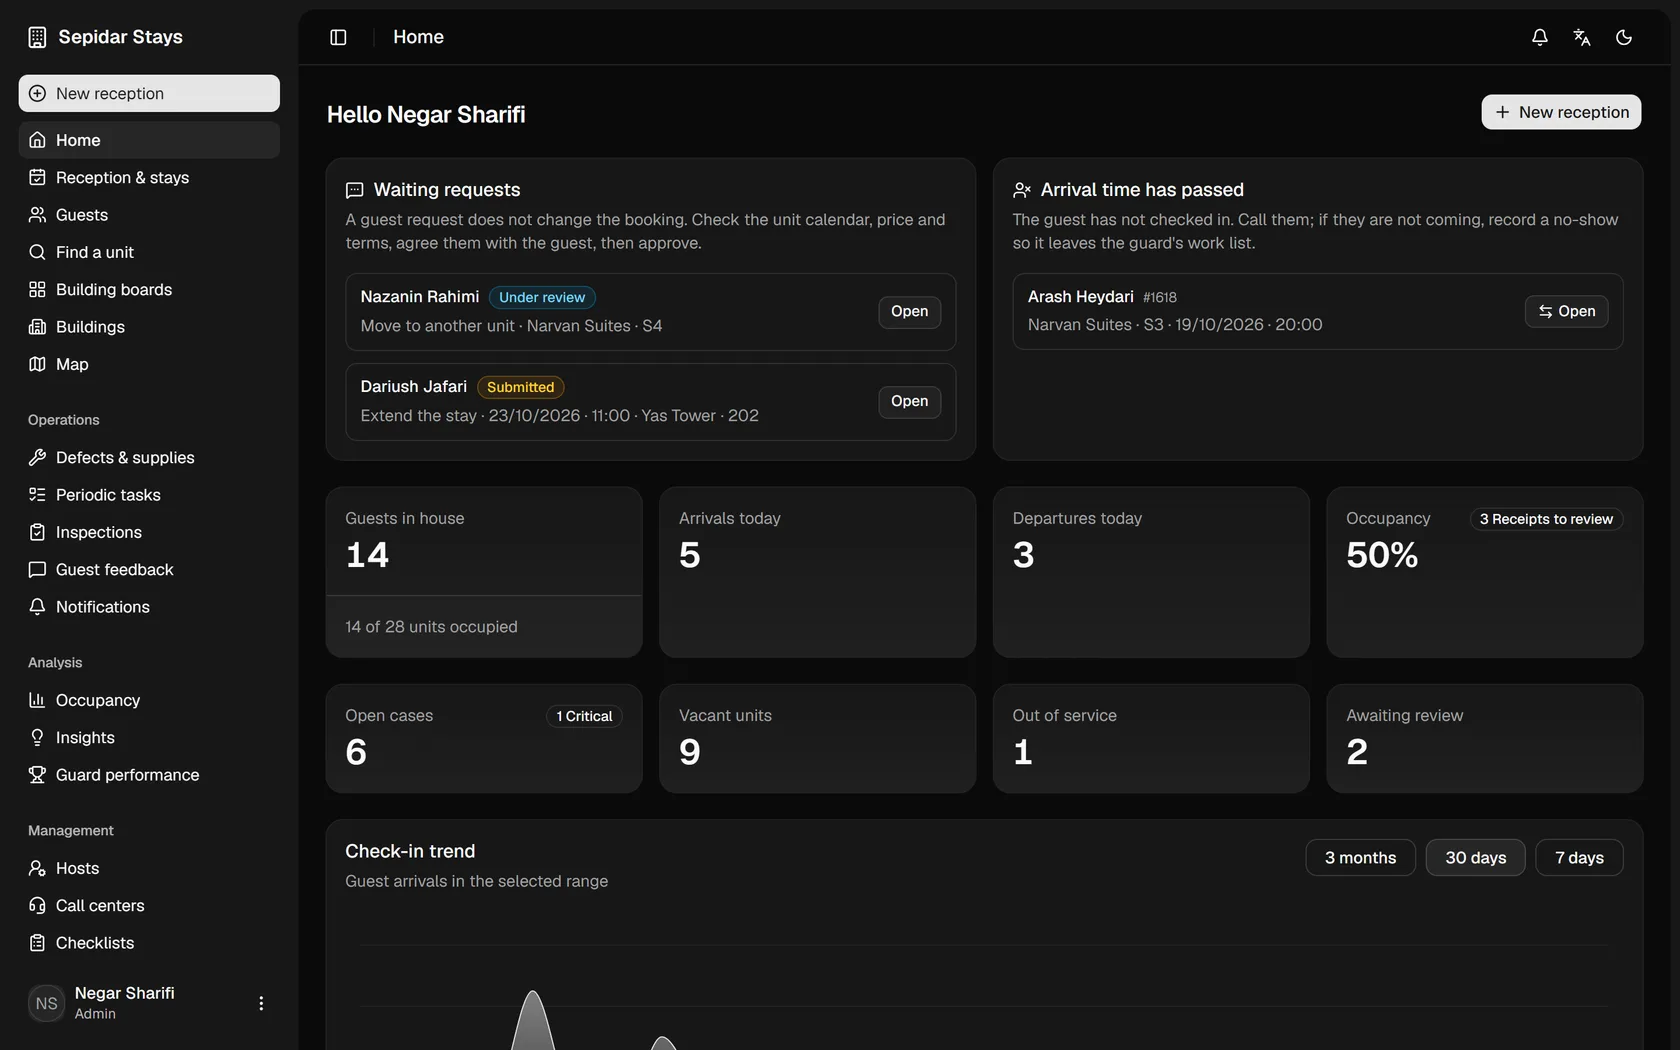Open the Guests in house card

click(x=484, y=572)
